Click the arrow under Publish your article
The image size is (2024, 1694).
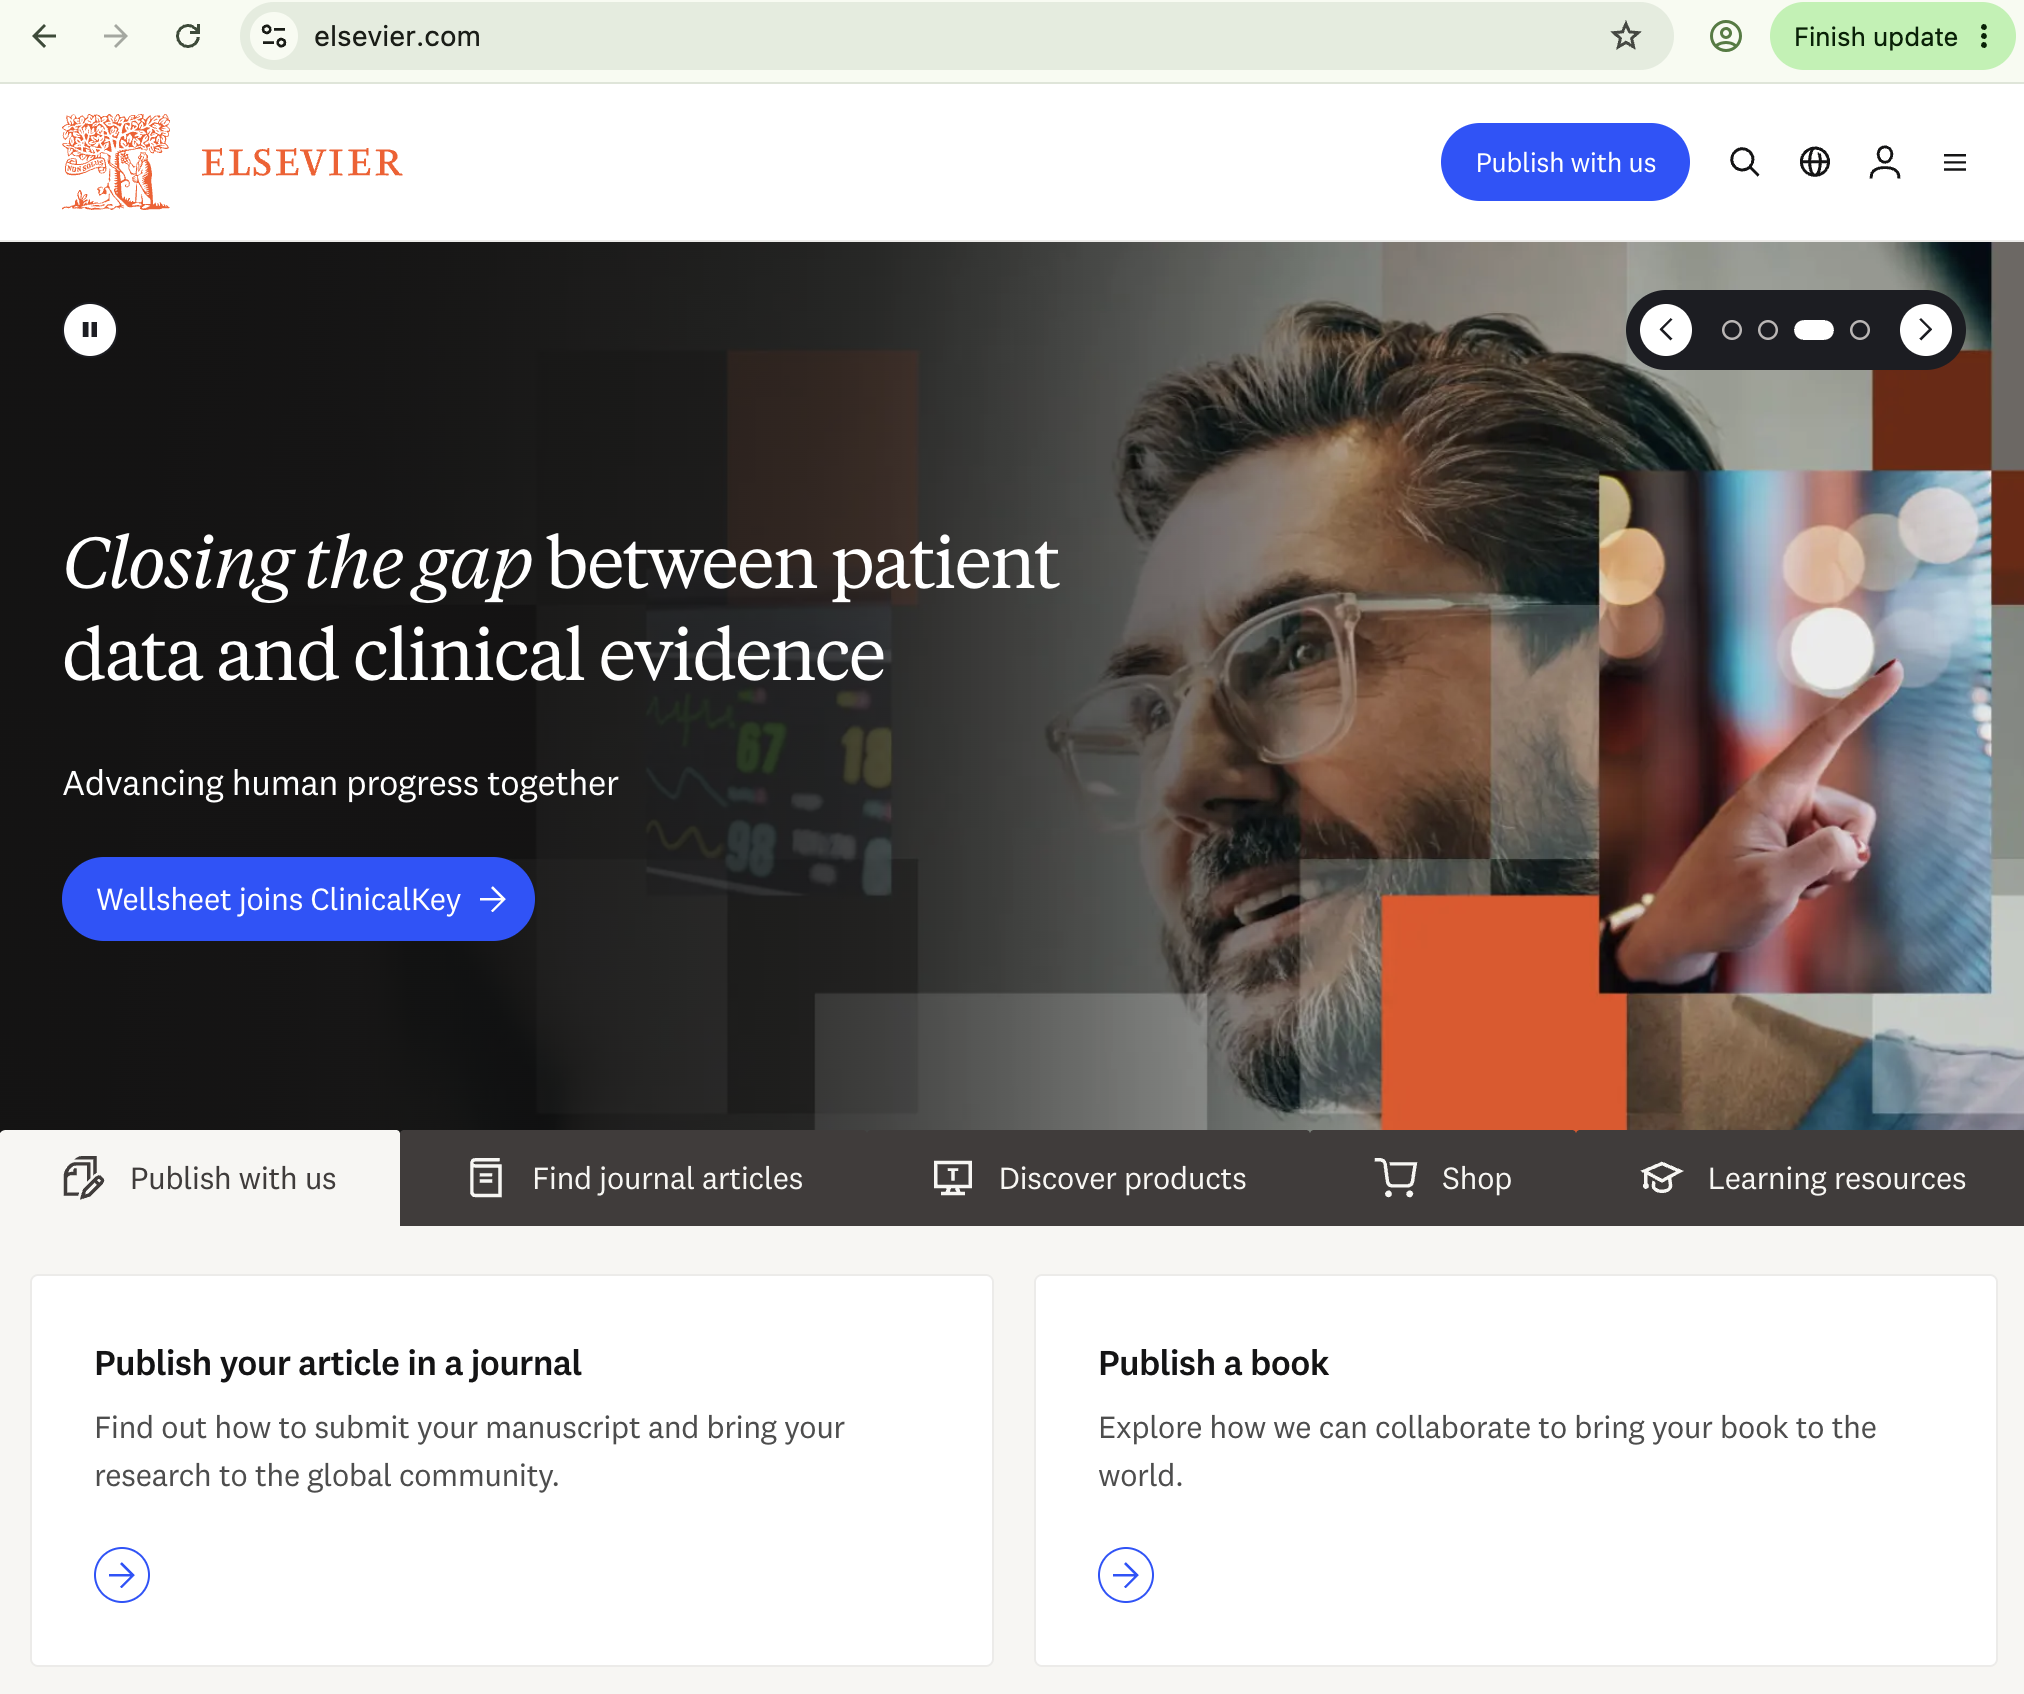point(122,1575)
